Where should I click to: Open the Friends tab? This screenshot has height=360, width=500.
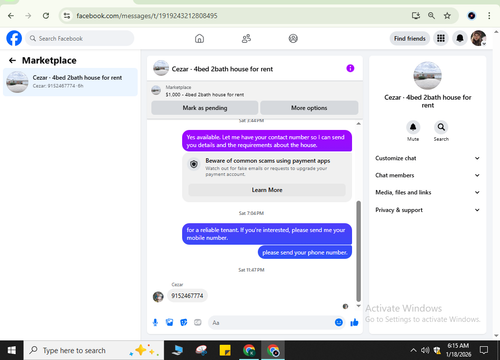(246, 39)
